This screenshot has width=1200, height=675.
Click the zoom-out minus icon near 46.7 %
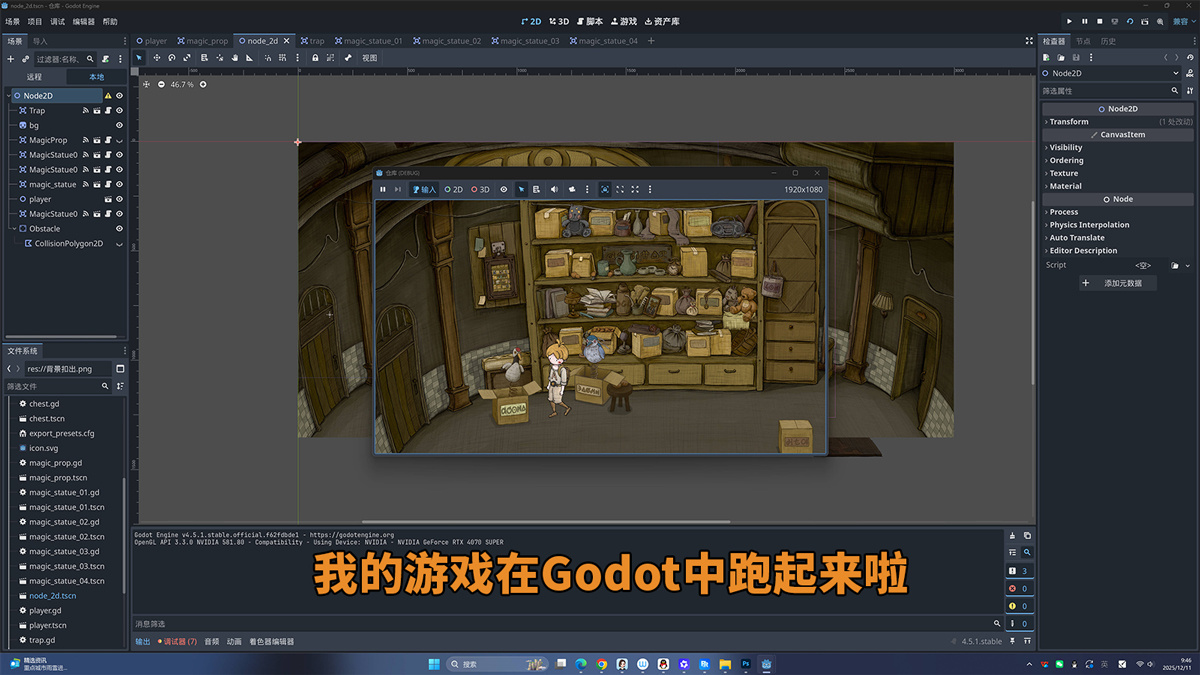[x=162, y=84]
